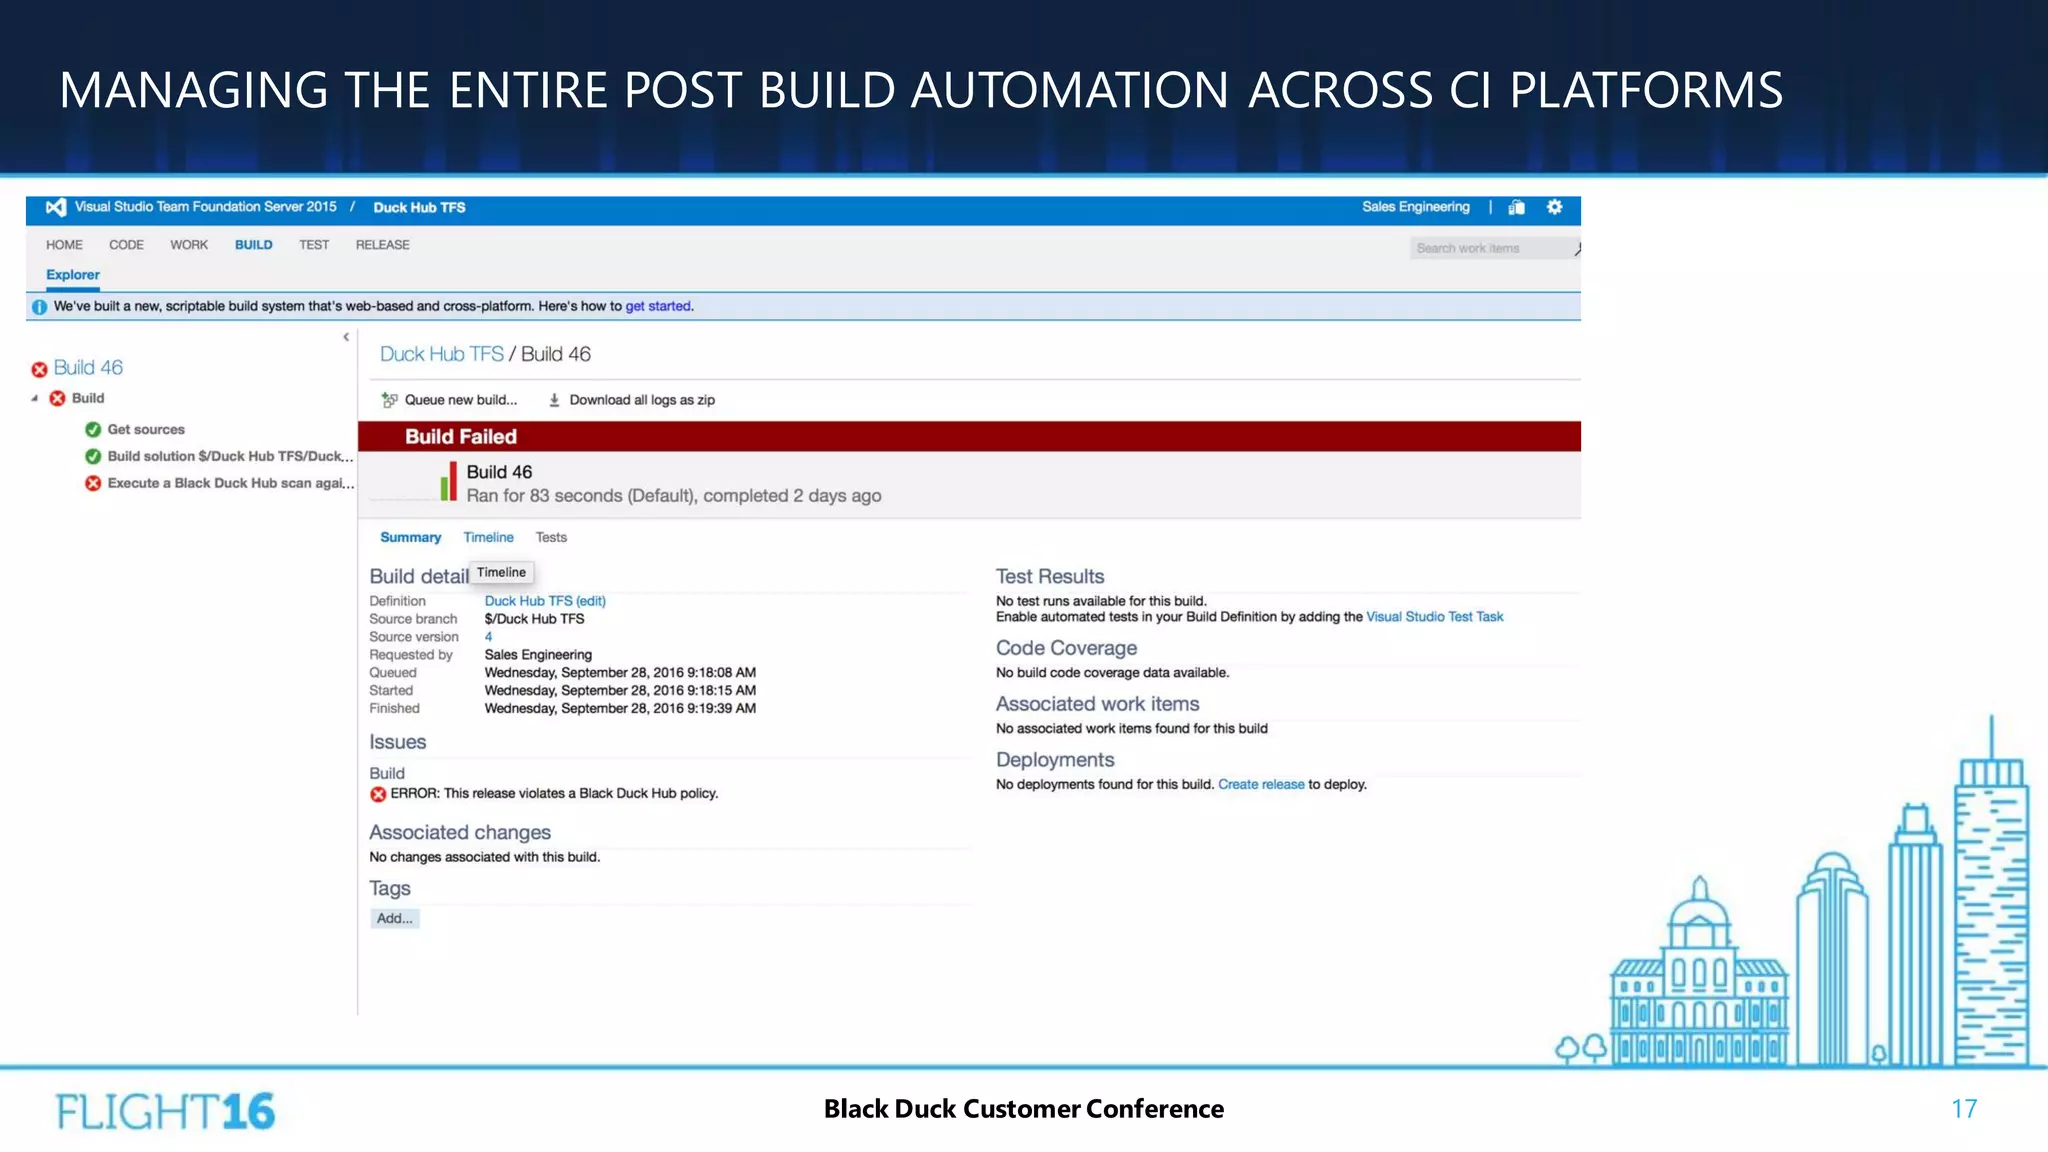The image size is (2048, 1152).
Task: Click the green check icon for Build solution
Action: pos(93,456)
